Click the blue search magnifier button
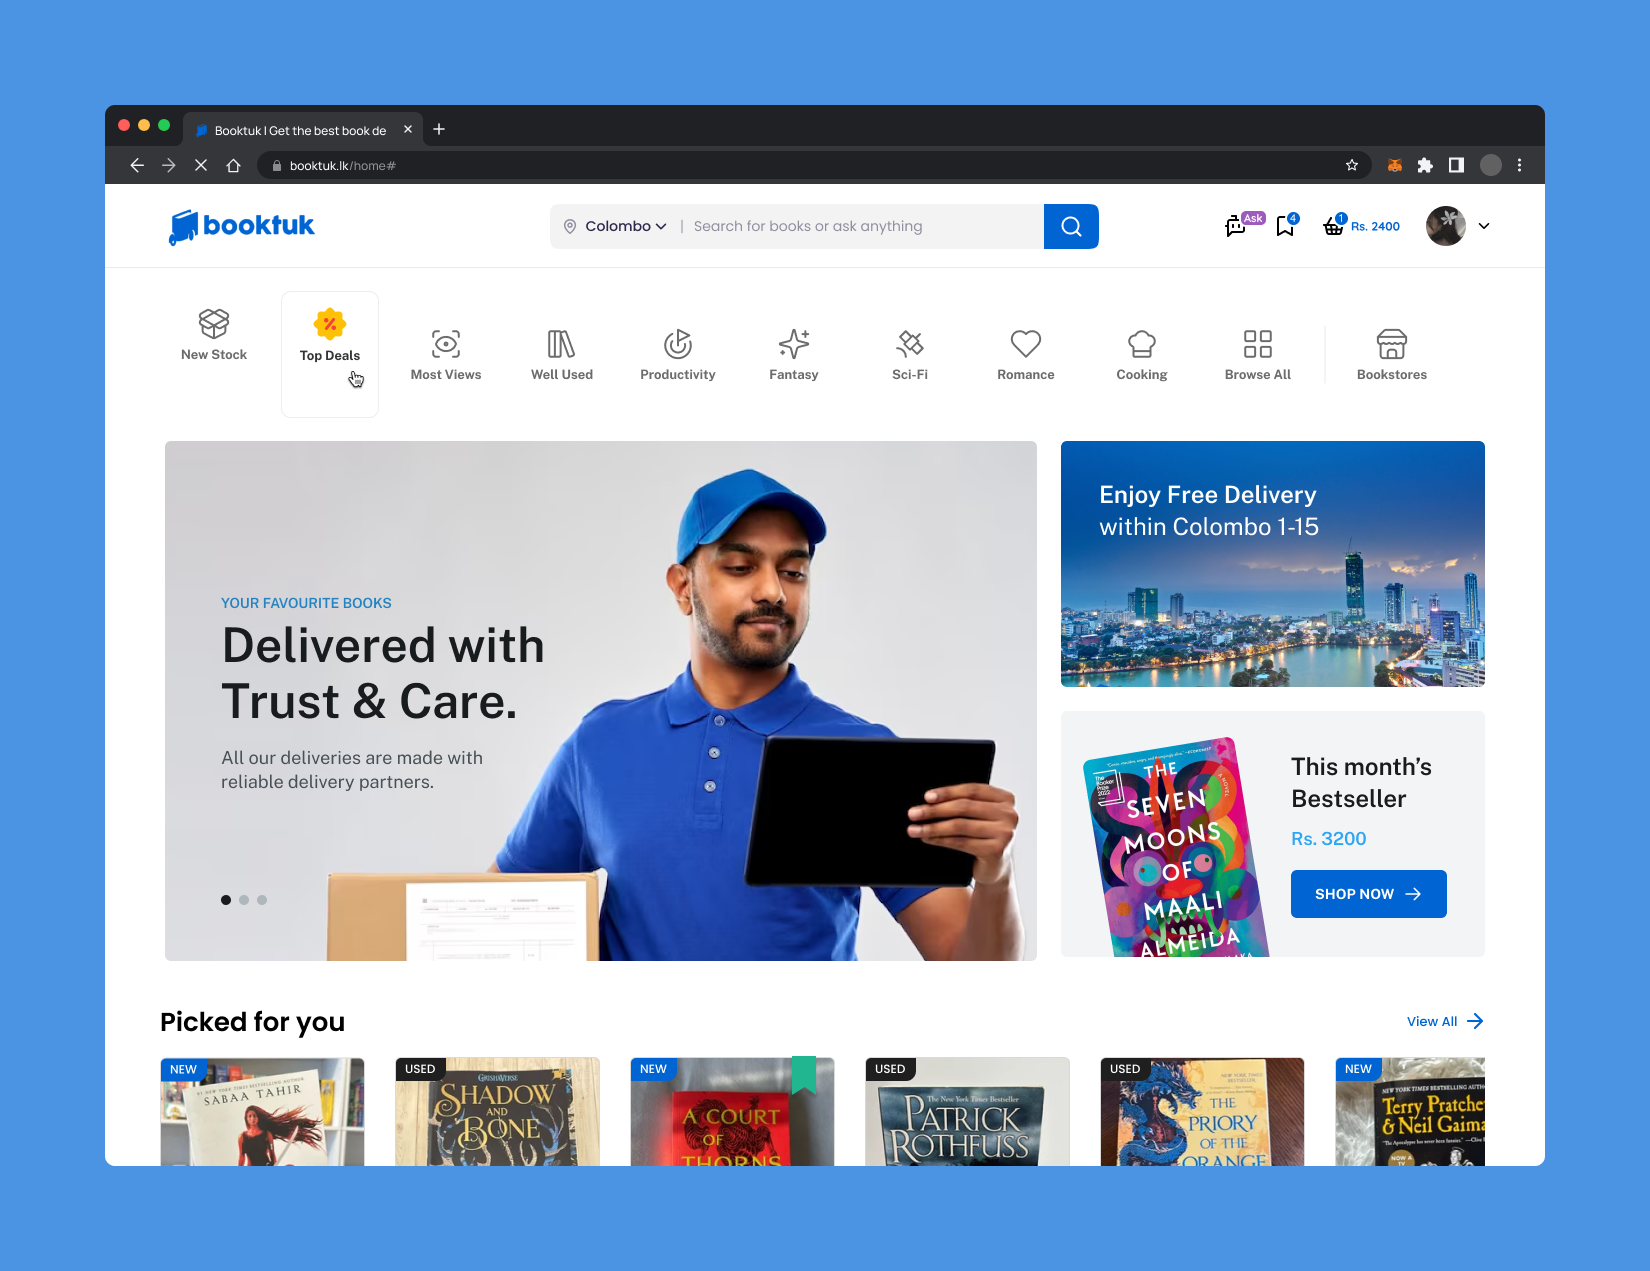This screenshot has width=1650, height=1271. coord(1070,226)
